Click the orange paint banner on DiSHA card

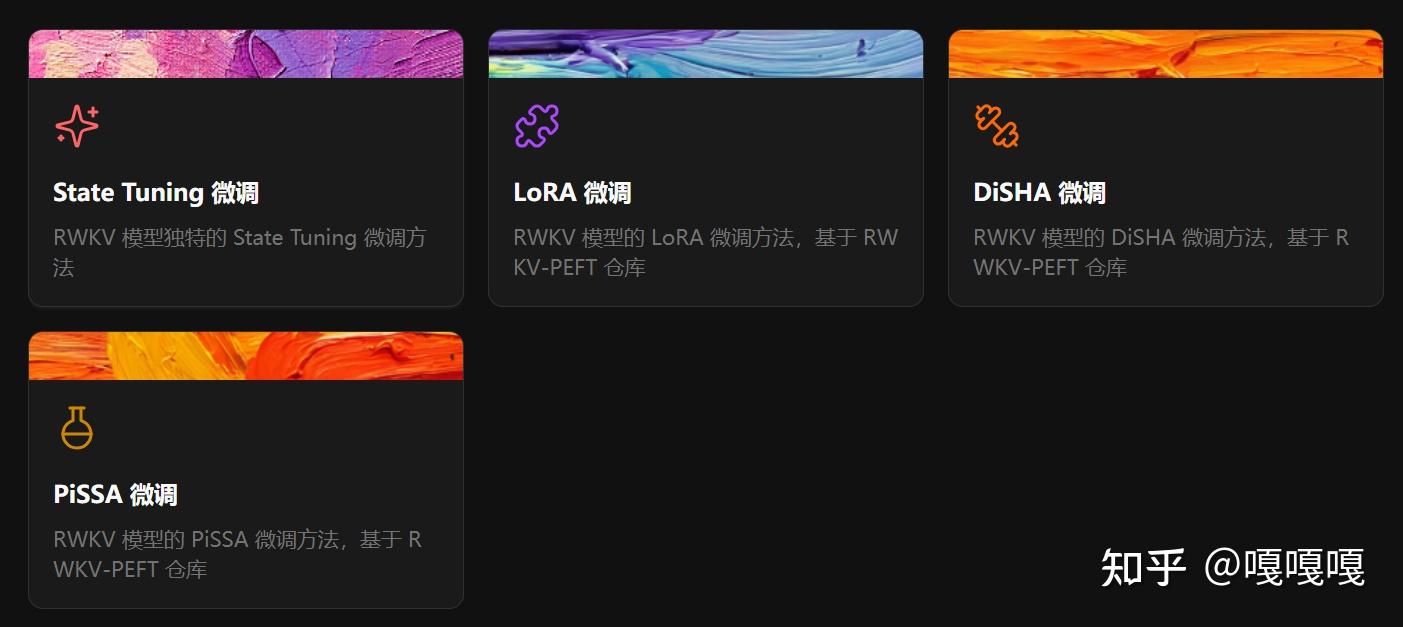[x=1166, y=54]
